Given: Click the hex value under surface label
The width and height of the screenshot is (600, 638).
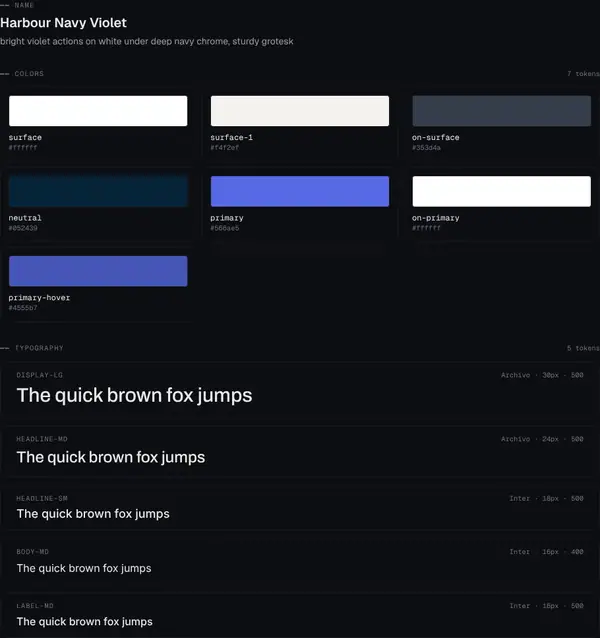Looking at the screenshot, I should (x=23, y=148).
